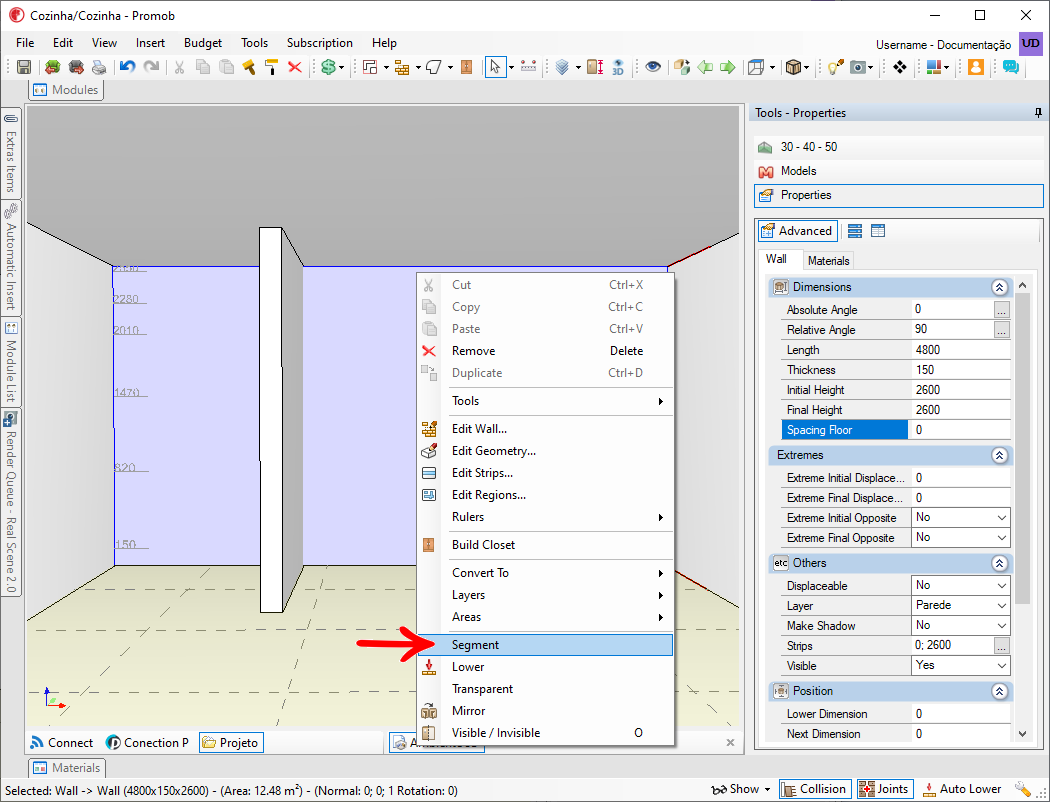Collapse the Position section

999,691
